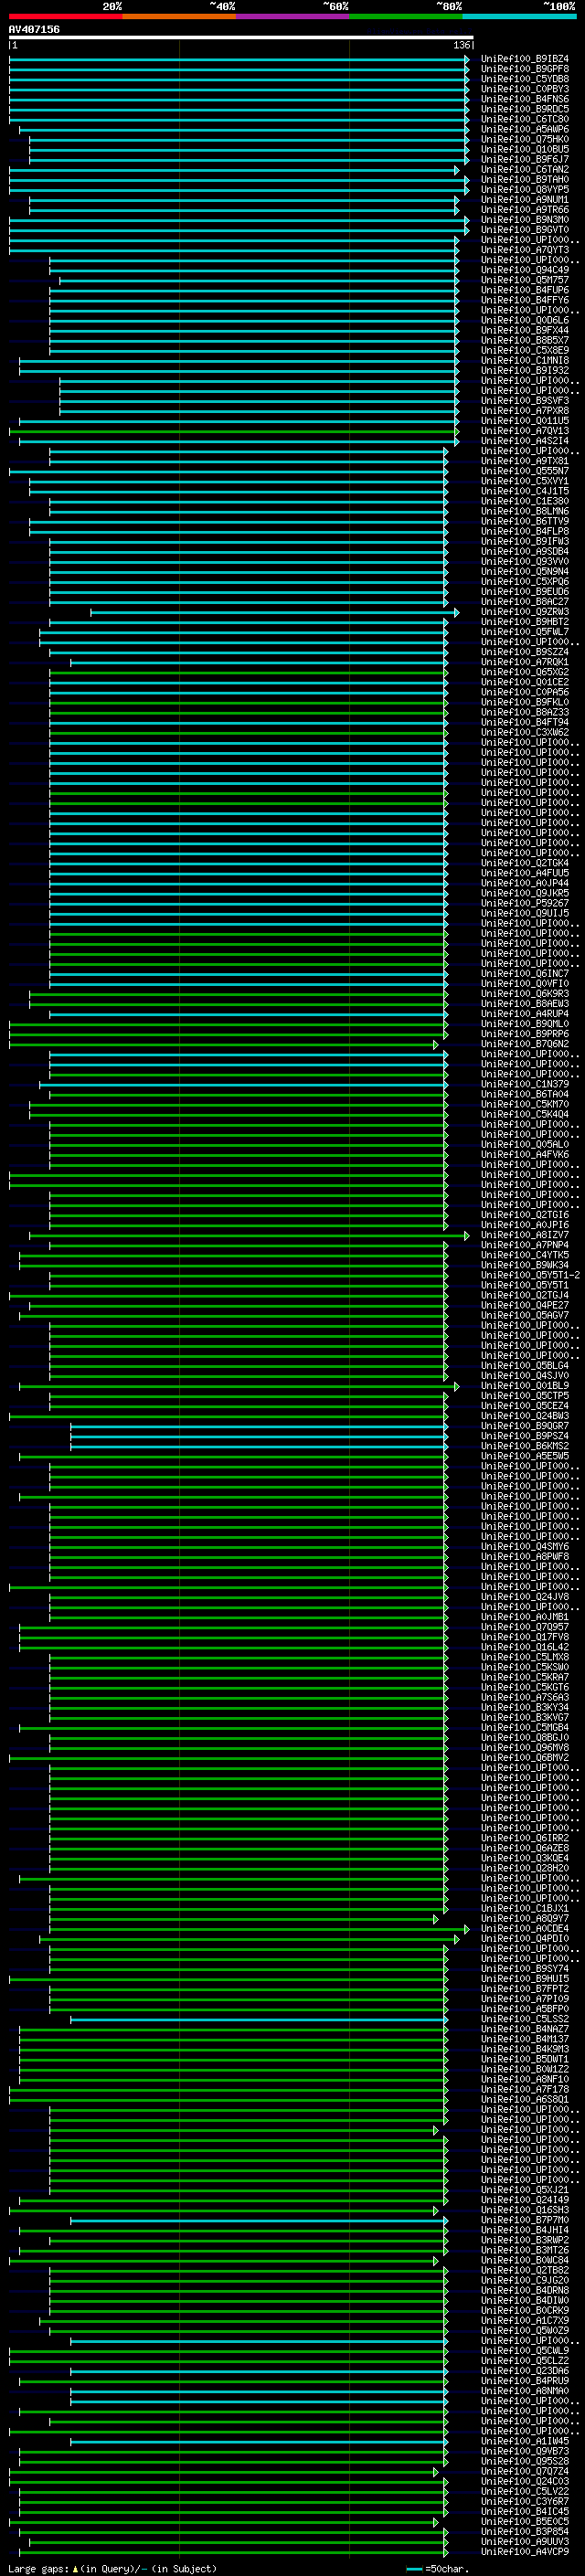Select hit label UniRef100_C3XW62

click(524, 732)
